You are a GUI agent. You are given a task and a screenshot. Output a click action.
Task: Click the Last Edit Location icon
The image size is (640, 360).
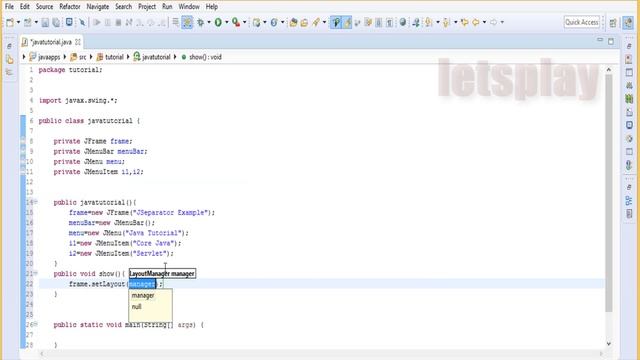[x=464, y=22]
